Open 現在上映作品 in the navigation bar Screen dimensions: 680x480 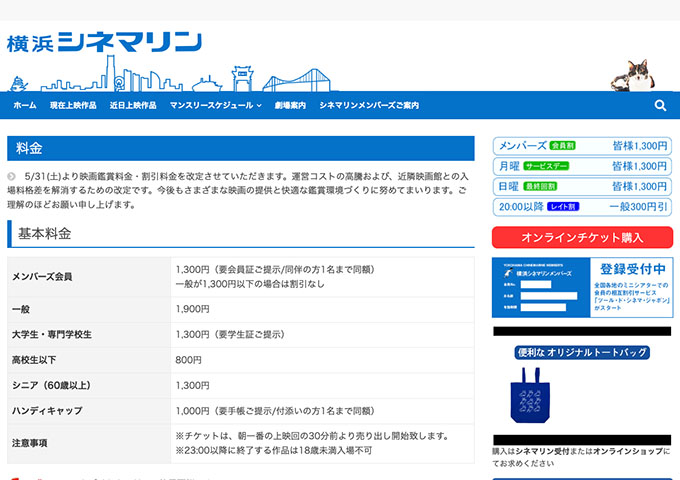[73, 105]
